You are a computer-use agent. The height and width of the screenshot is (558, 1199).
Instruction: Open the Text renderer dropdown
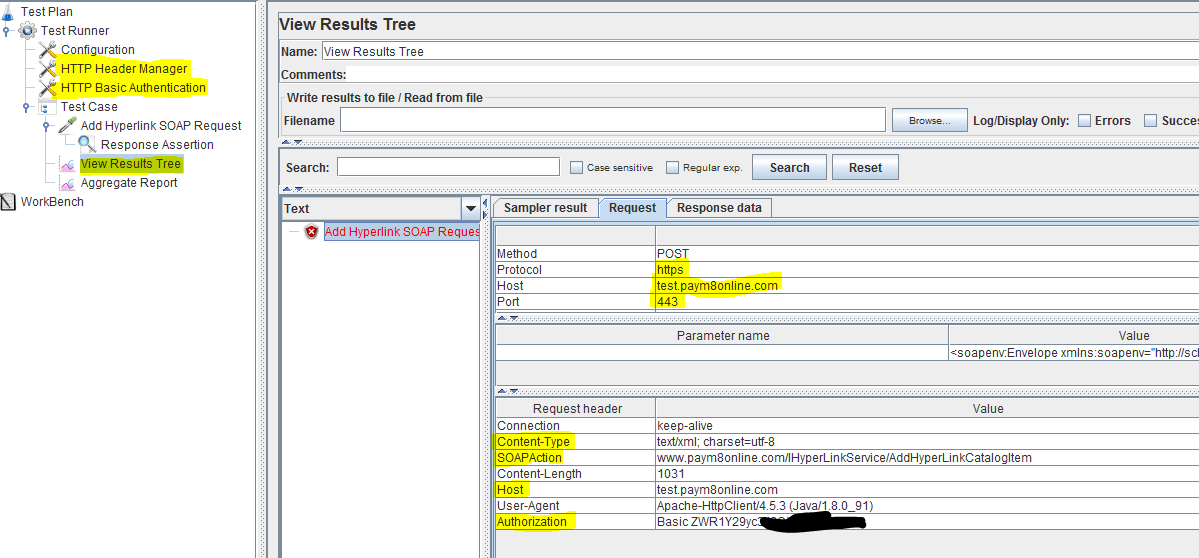tap(470, 209)
